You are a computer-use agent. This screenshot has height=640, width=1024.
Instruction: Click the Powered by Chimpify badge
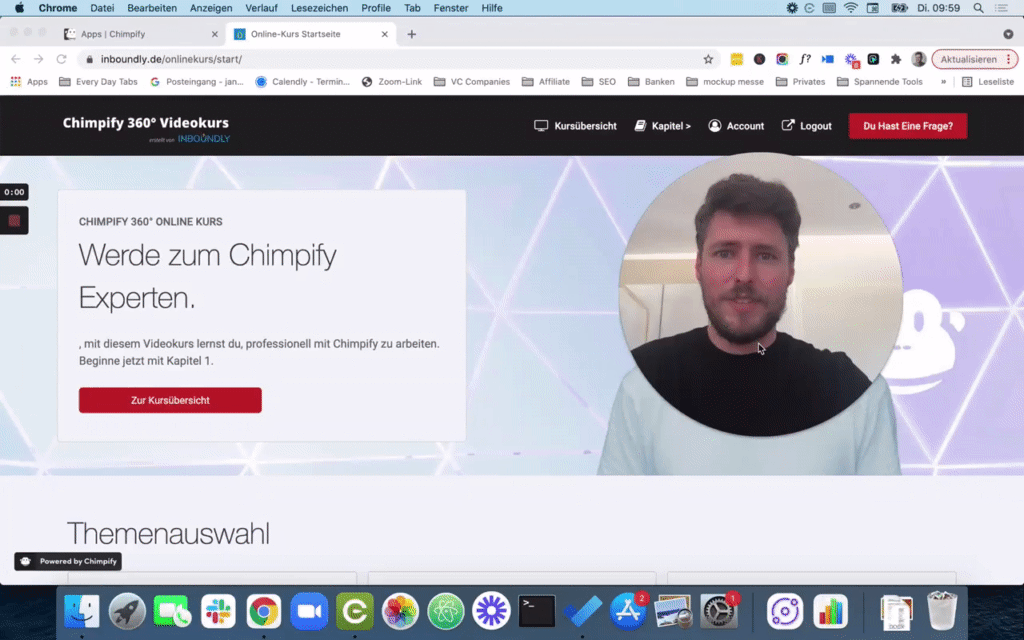click(x=69, y=562)
